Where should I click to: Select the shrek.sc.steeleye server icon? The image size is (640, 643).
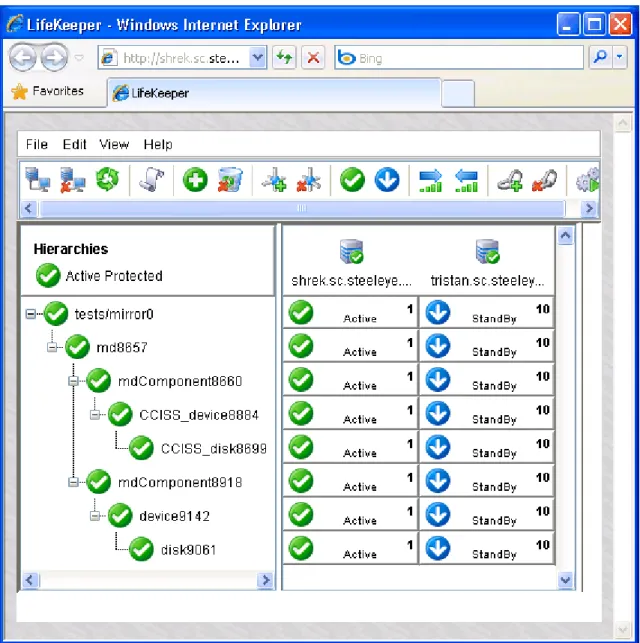(351, 251)
